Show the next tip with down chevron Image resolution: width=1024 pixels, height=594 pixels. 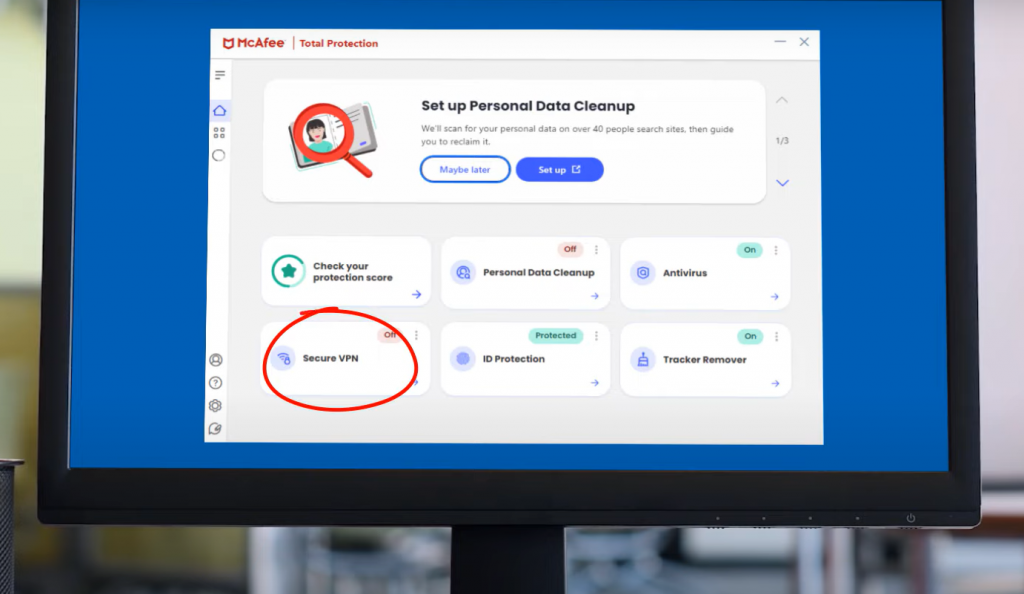tap(782, 183)
